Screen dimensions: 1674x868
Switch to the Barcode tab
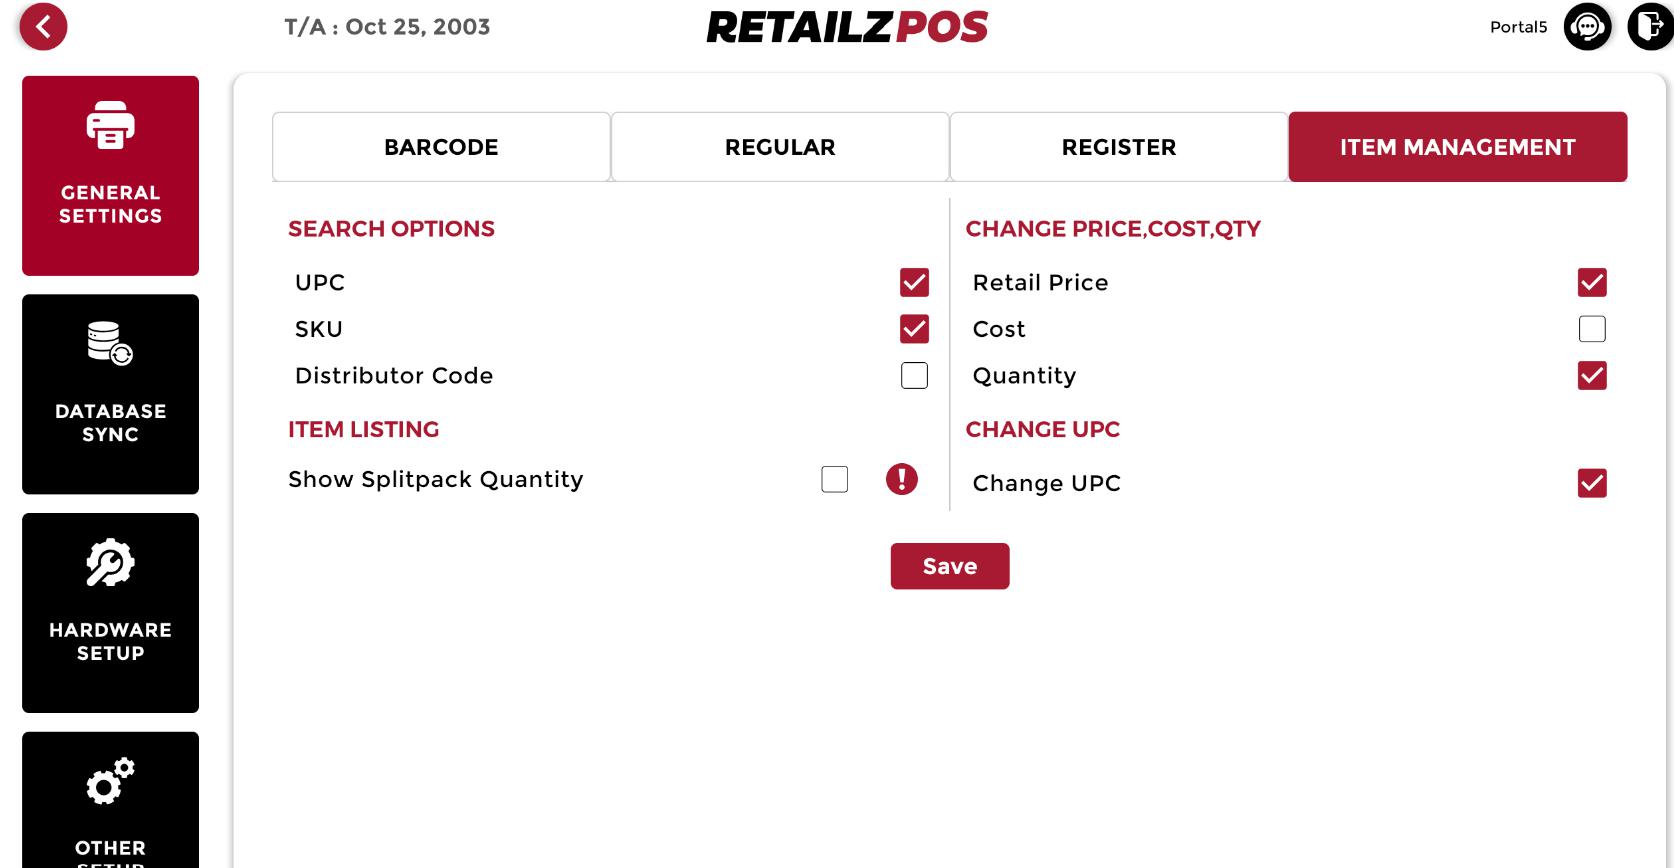[441, 147]
